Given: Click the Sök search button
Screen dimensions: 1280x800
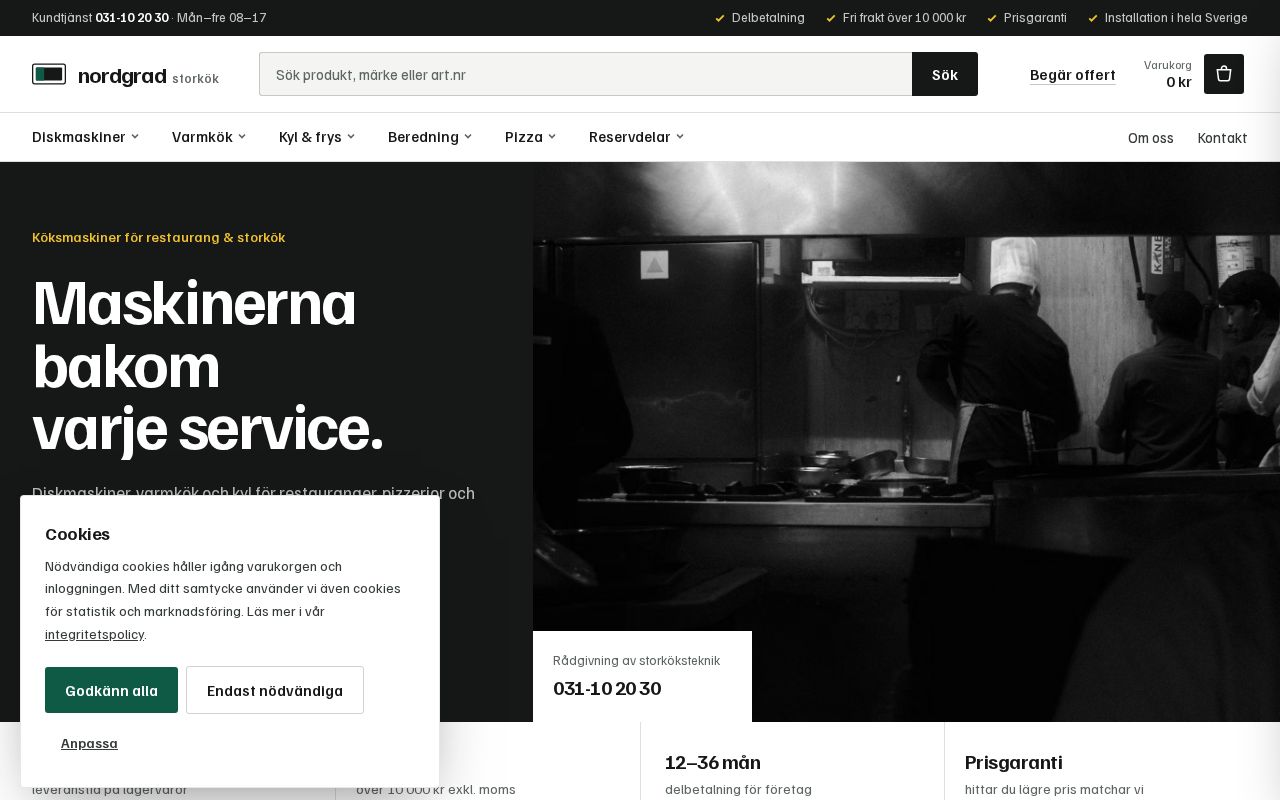Looking at the screenshot, I should (945, 74).
